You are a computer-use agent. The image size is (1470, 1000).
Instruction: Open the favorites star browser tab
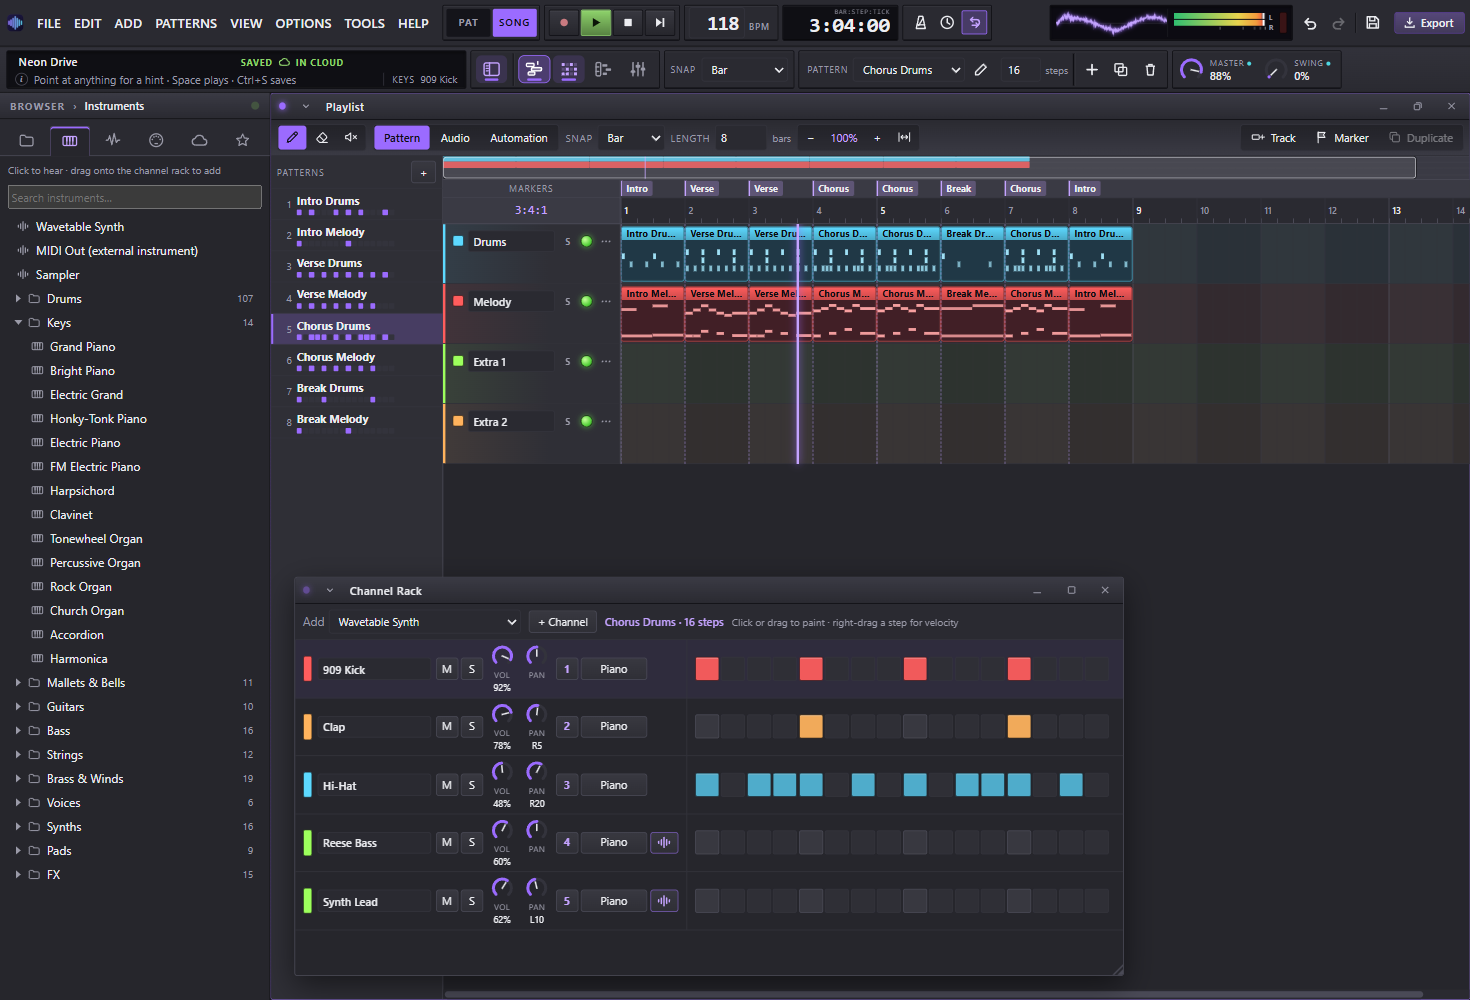(242, 140)
